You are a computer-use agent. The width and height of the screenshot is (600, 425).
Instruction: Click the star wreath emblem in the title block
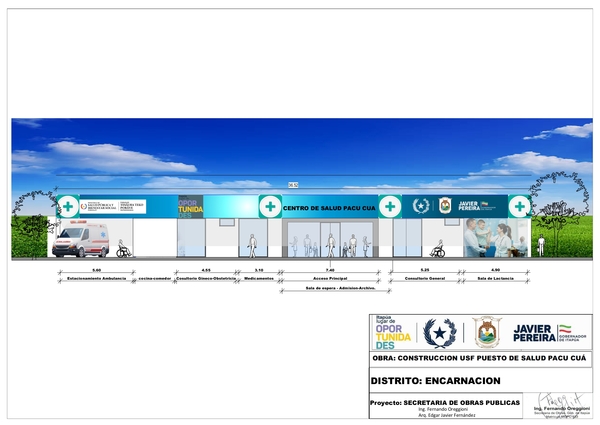440,333
